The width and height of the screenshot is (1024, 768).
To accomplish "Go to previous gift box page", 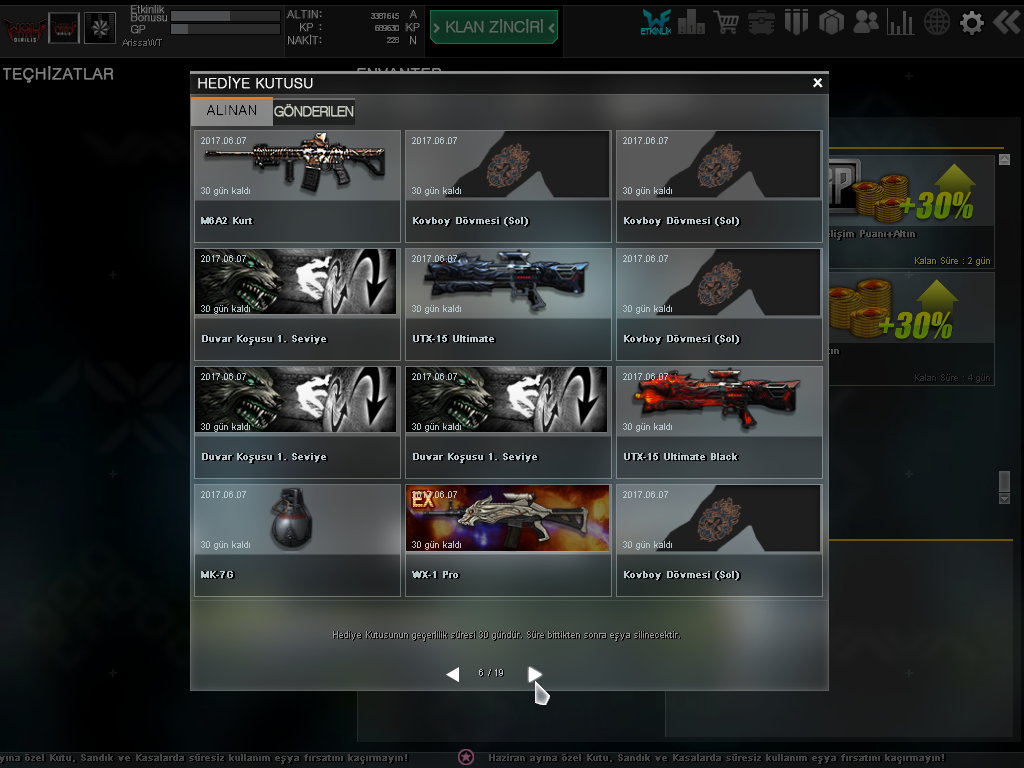I will tap(453, 673).
